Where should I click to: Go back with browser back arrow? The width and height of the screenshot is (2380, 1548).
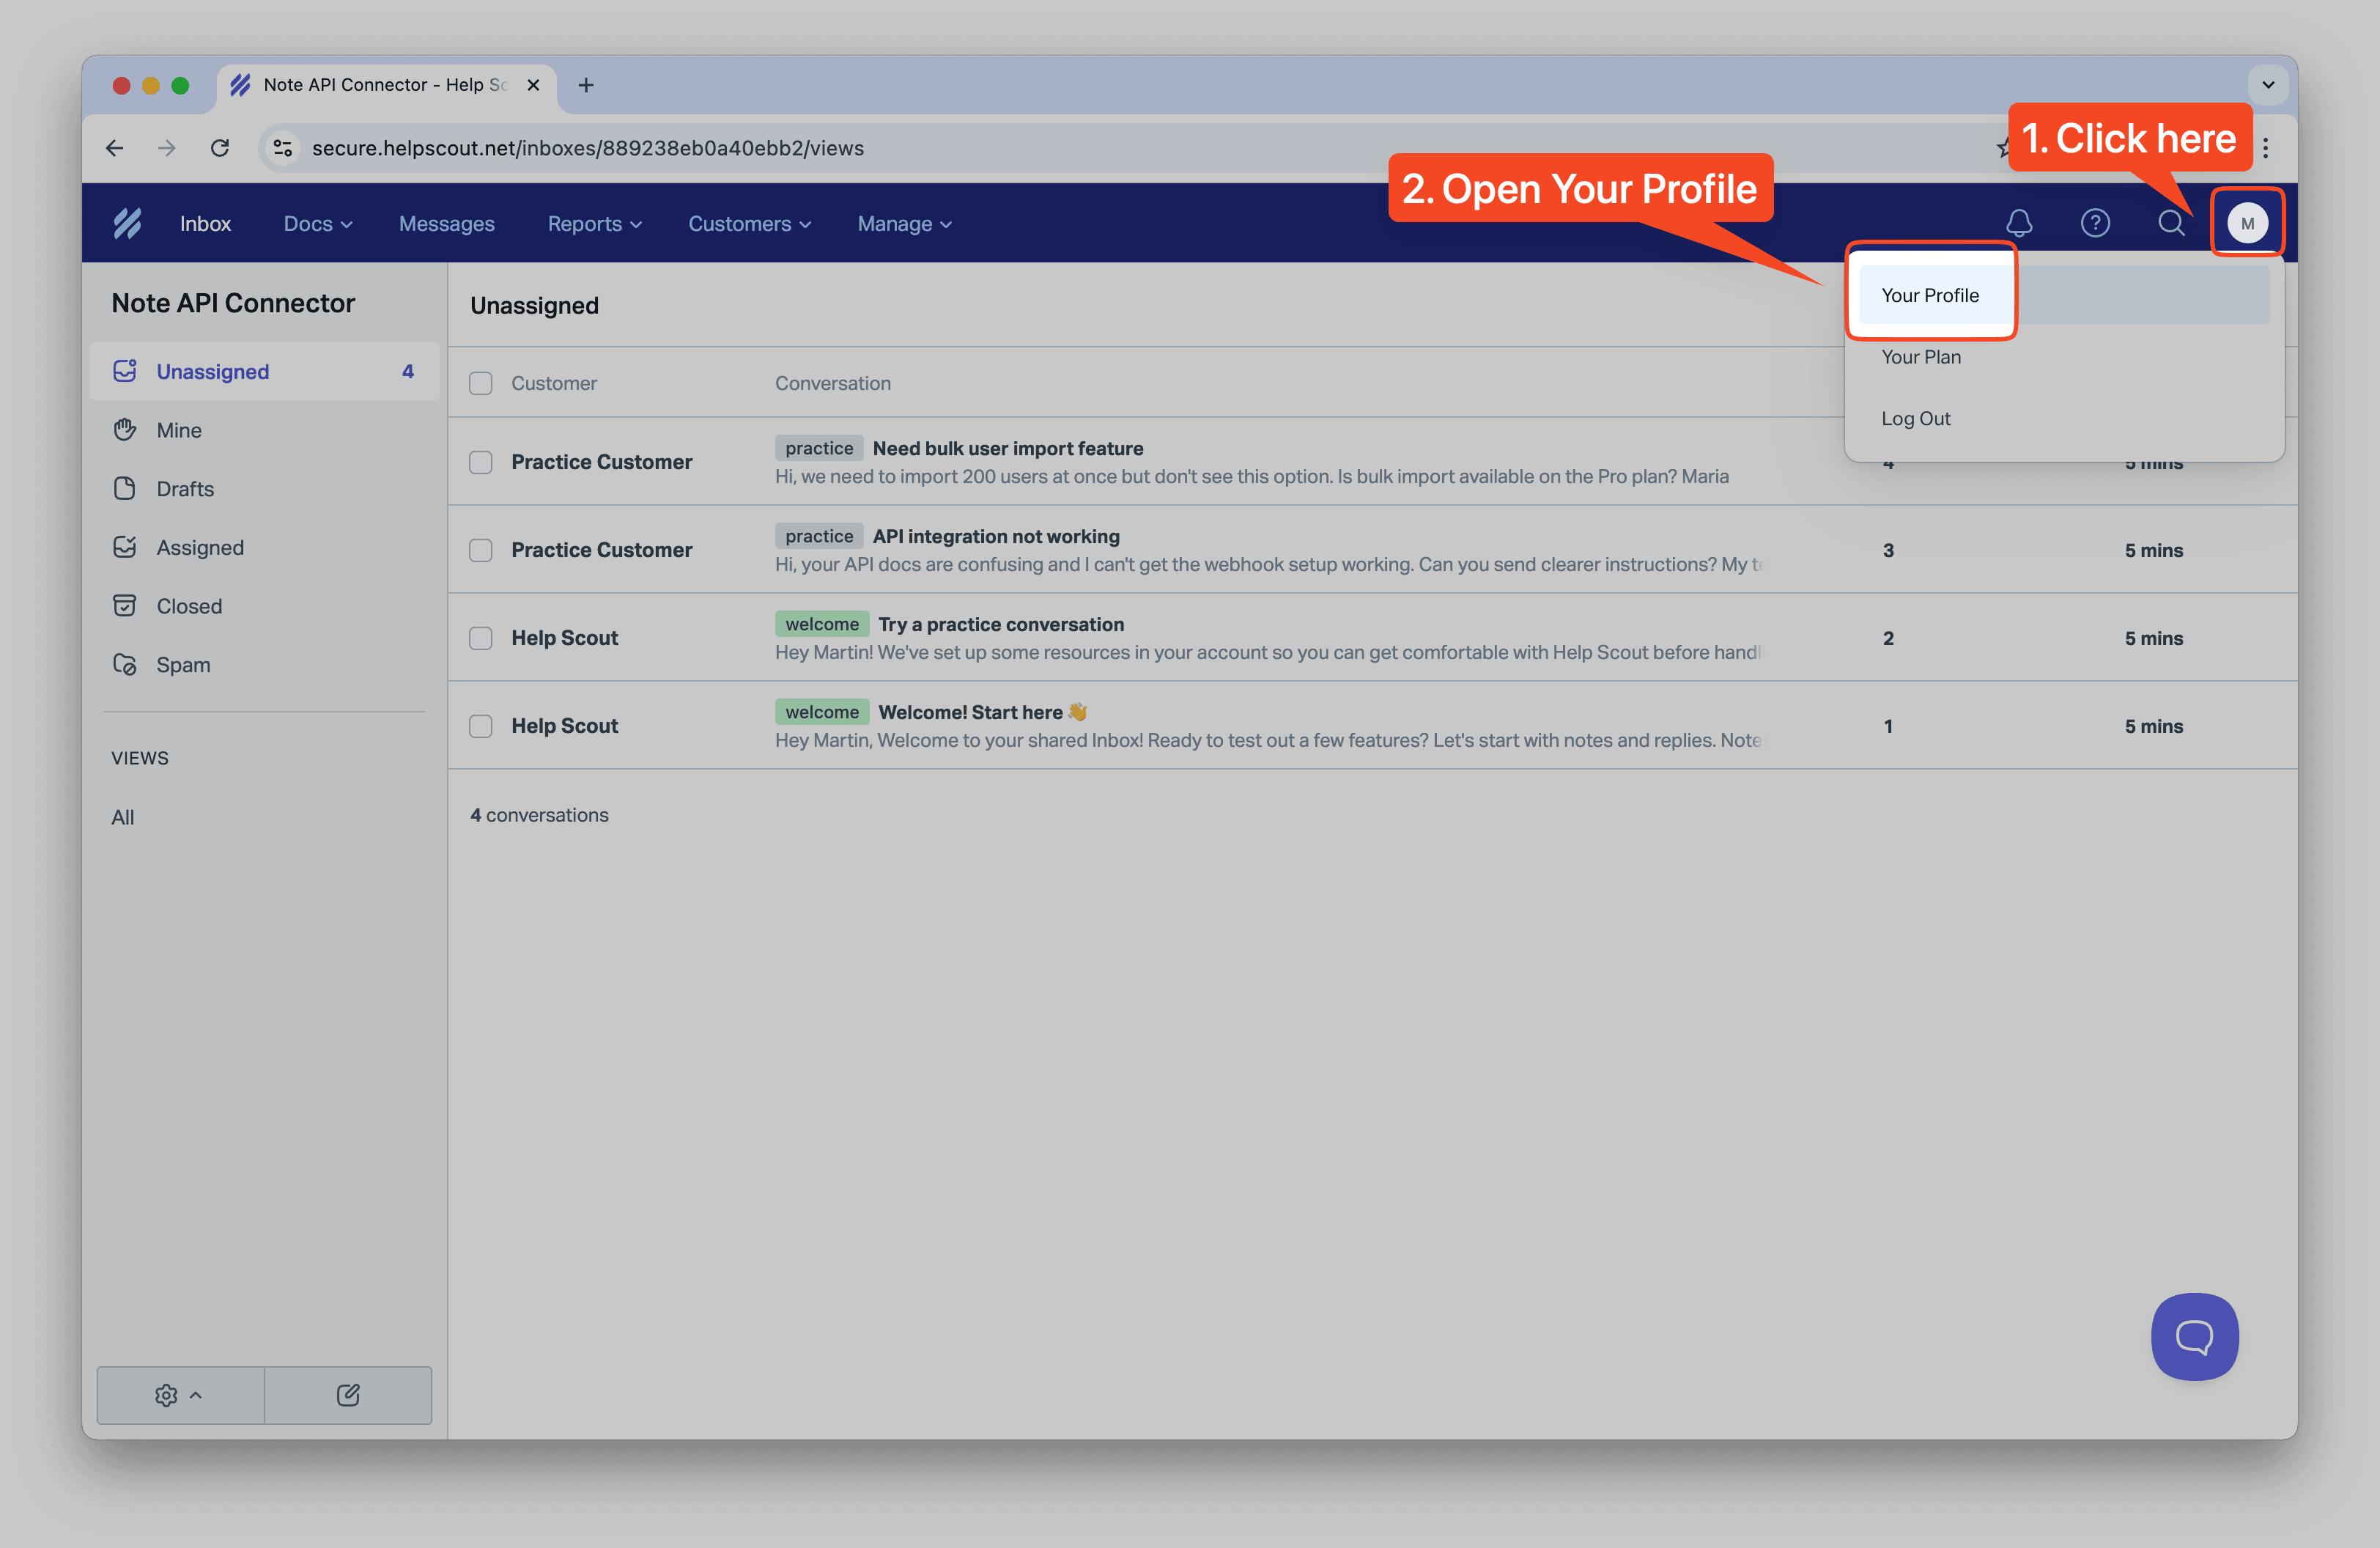click(115, 148)
